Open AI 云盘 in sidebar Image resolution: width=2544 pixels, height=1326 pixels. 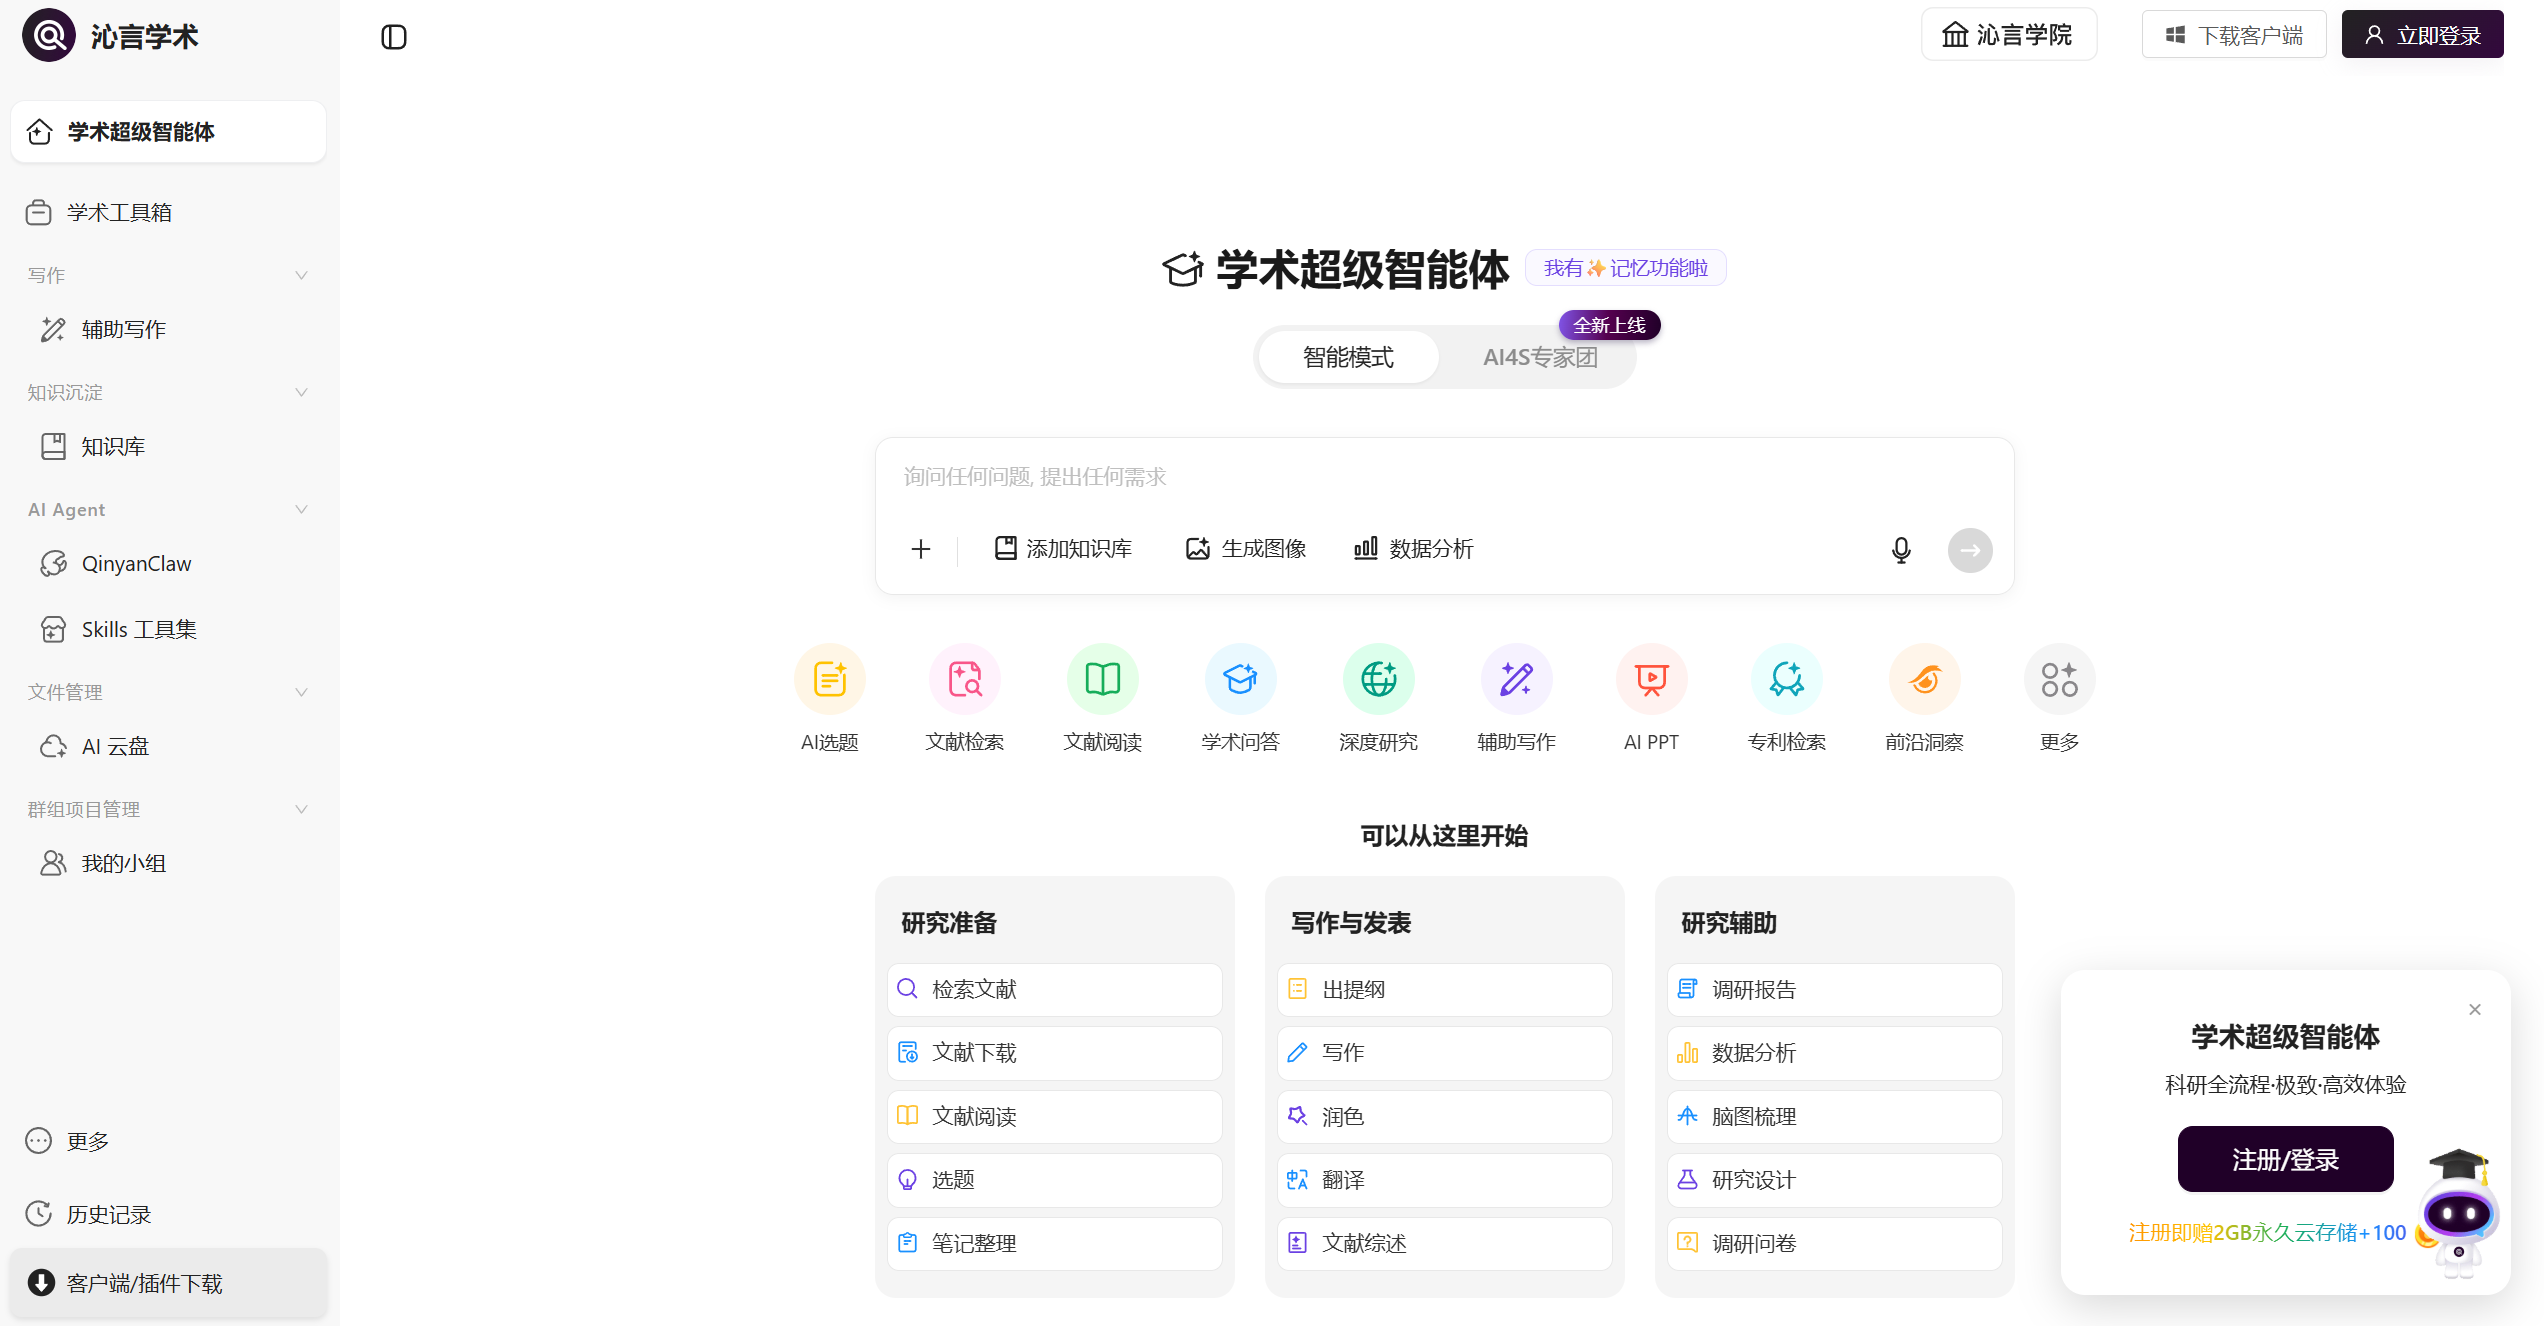tap(168, 746)
